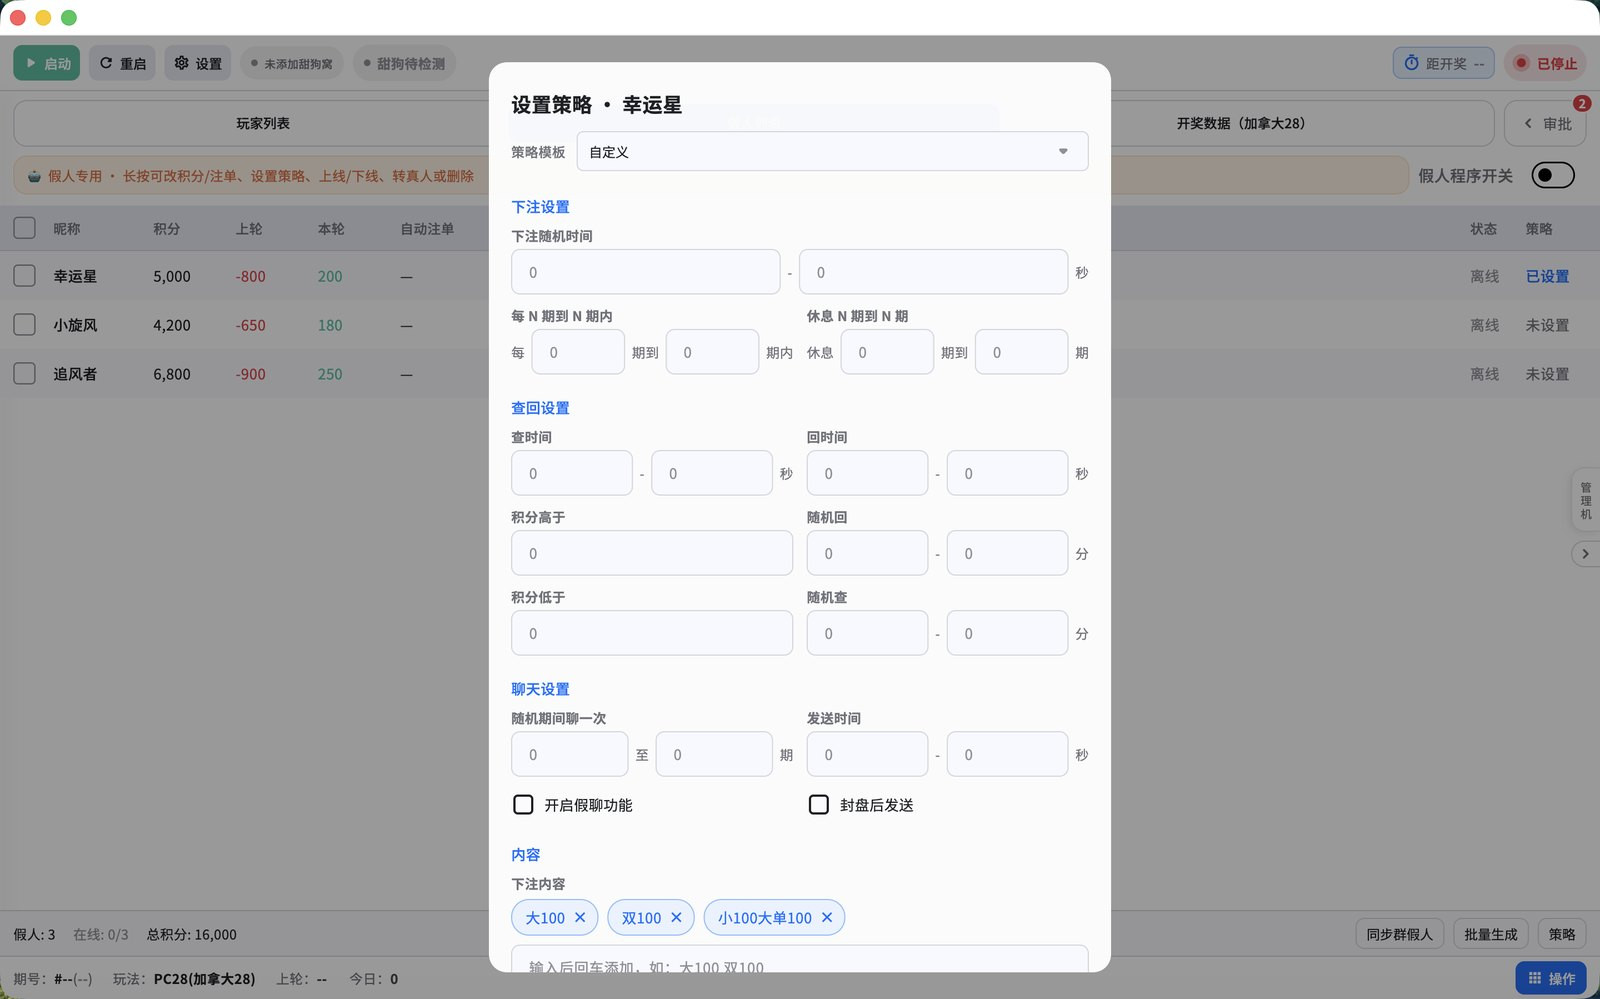
Task: Open the 策略模板 dropdown
Action: click(x=832, y=152)
